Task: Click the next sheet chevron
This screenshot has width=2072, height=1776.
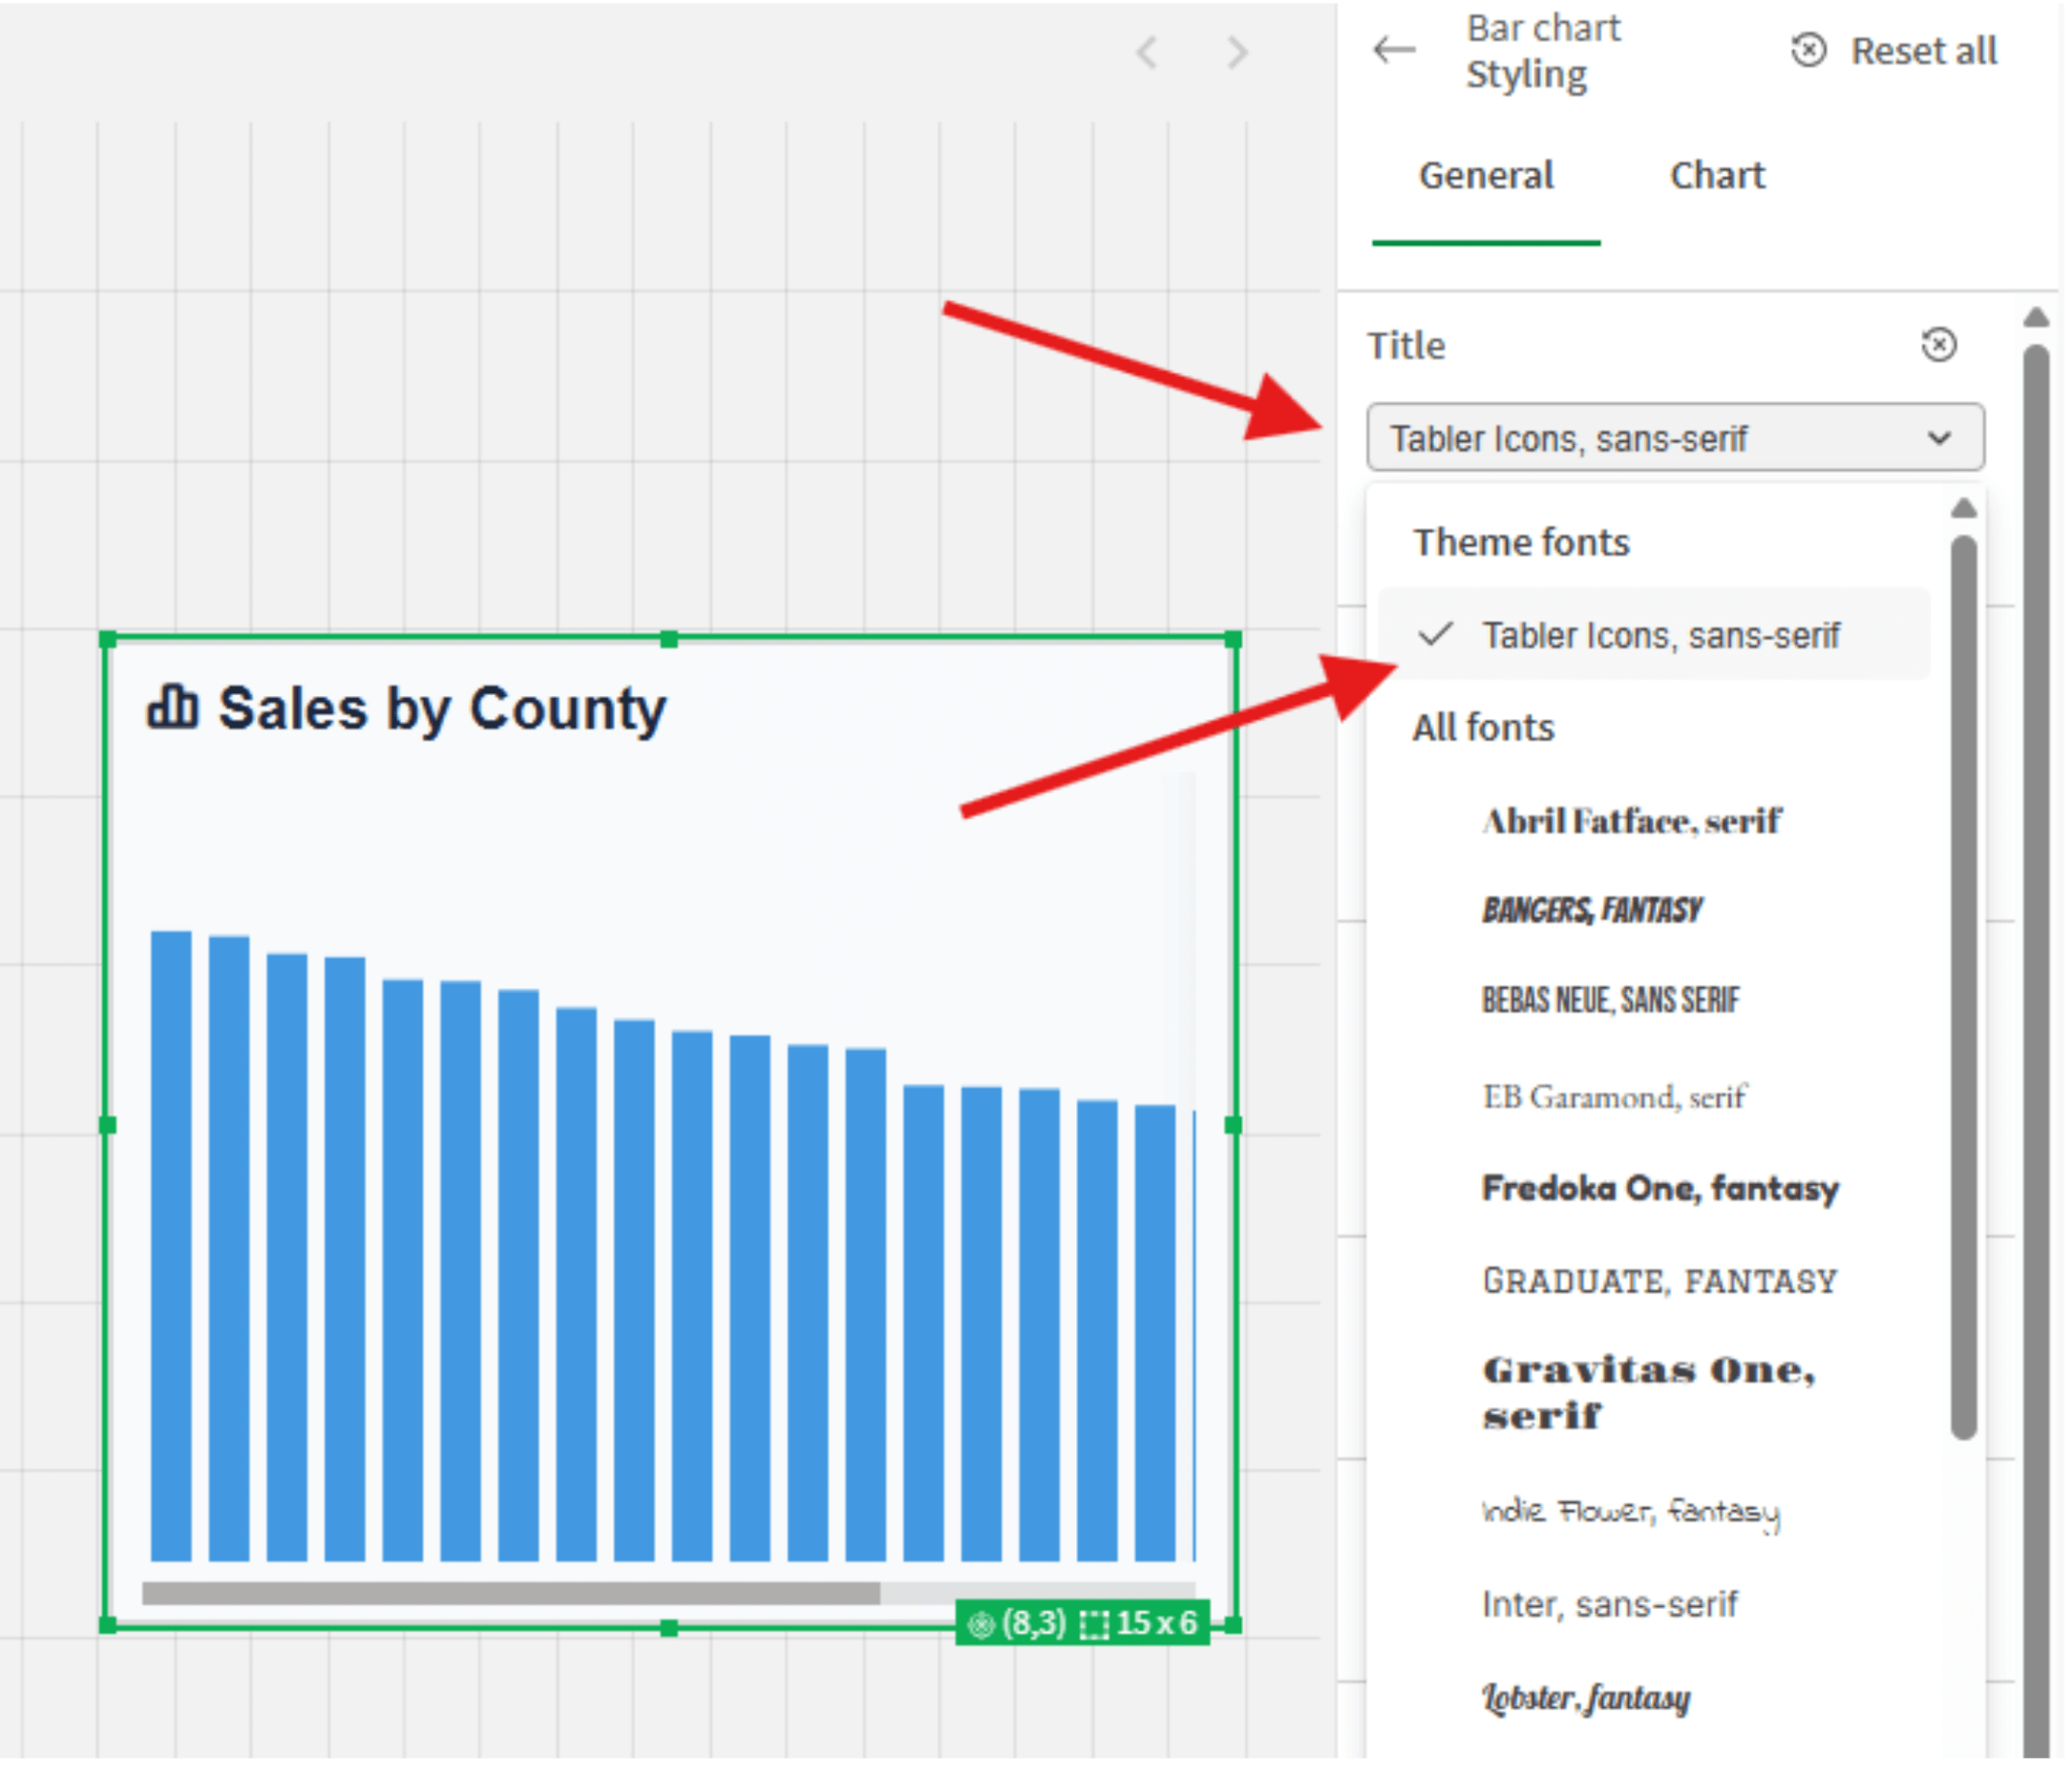Action: click(x=1238, y=52)
